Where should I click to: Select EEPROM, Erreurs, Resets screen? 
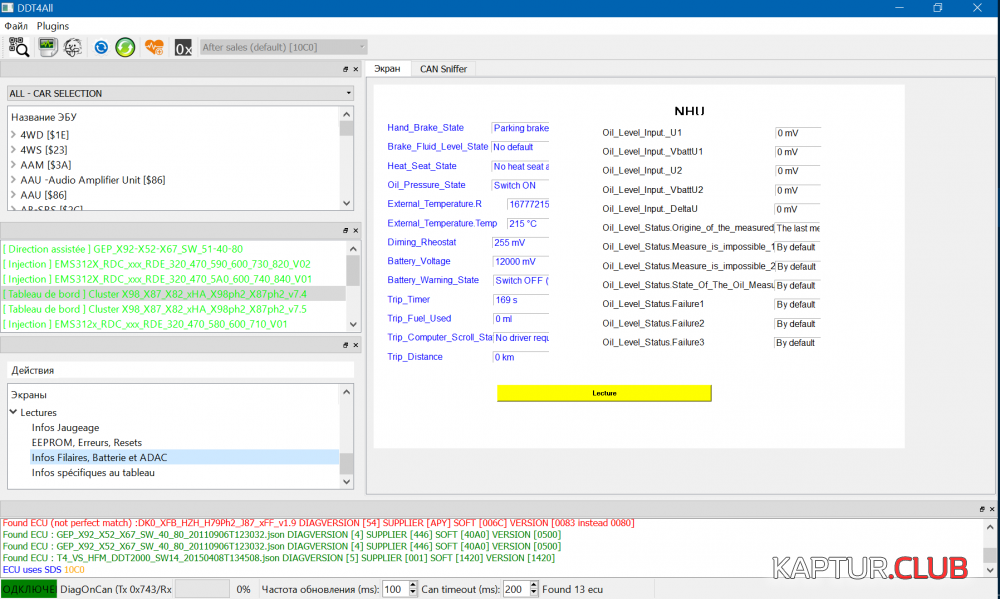pos(87,443)
